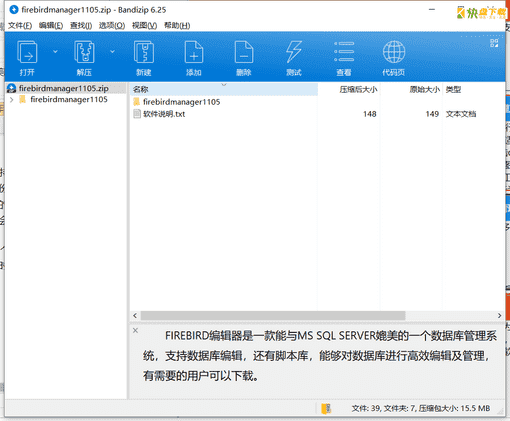Screen dimensions: 510x421
Task: Sort by the 名称 column header
Action: coord(224,89)
